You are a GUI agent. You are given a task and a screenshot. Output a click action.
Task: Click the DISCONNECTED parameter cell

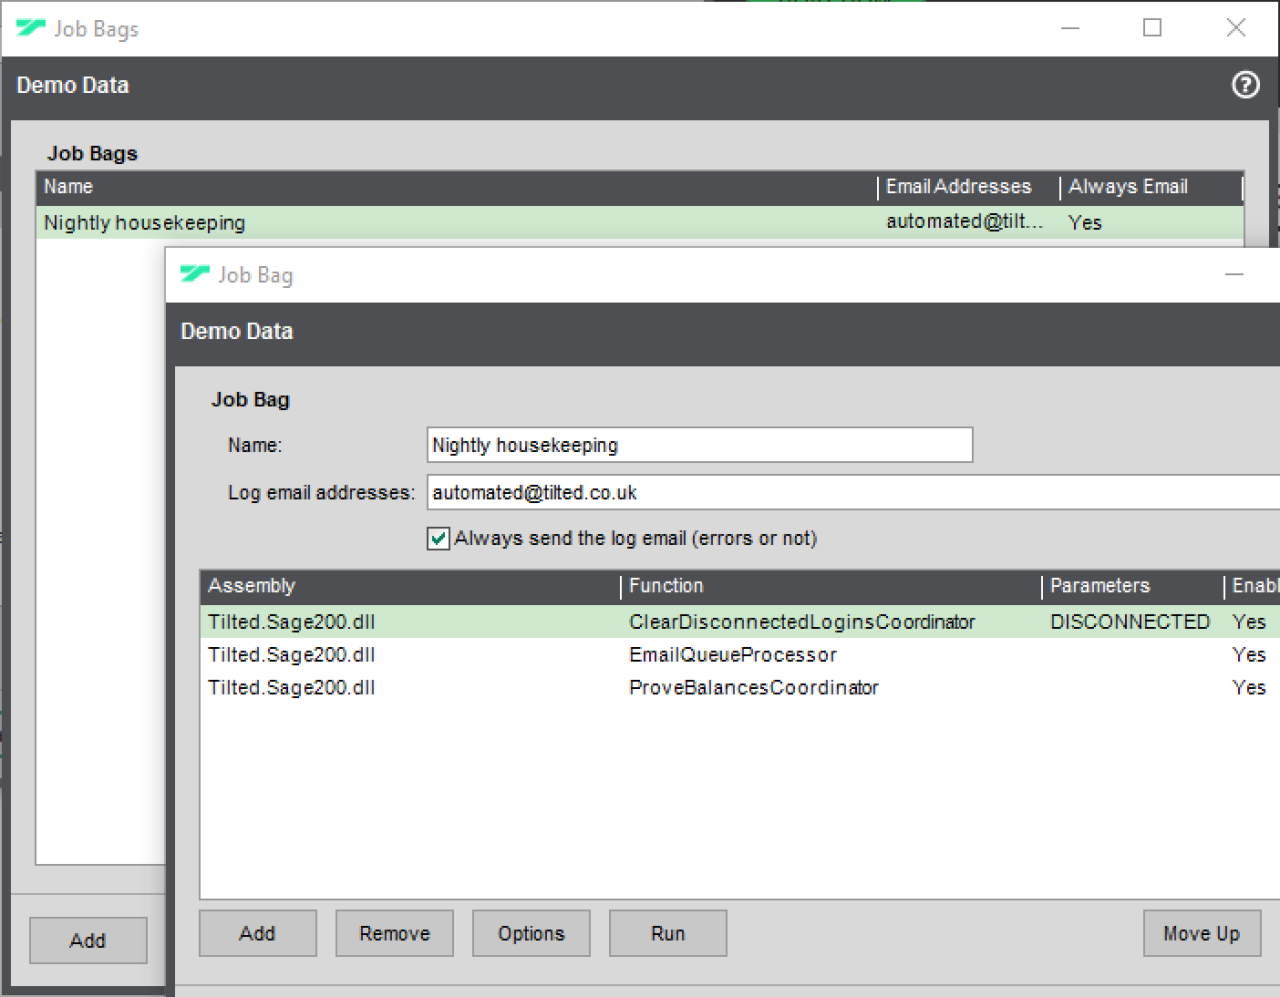[1130, 622]
